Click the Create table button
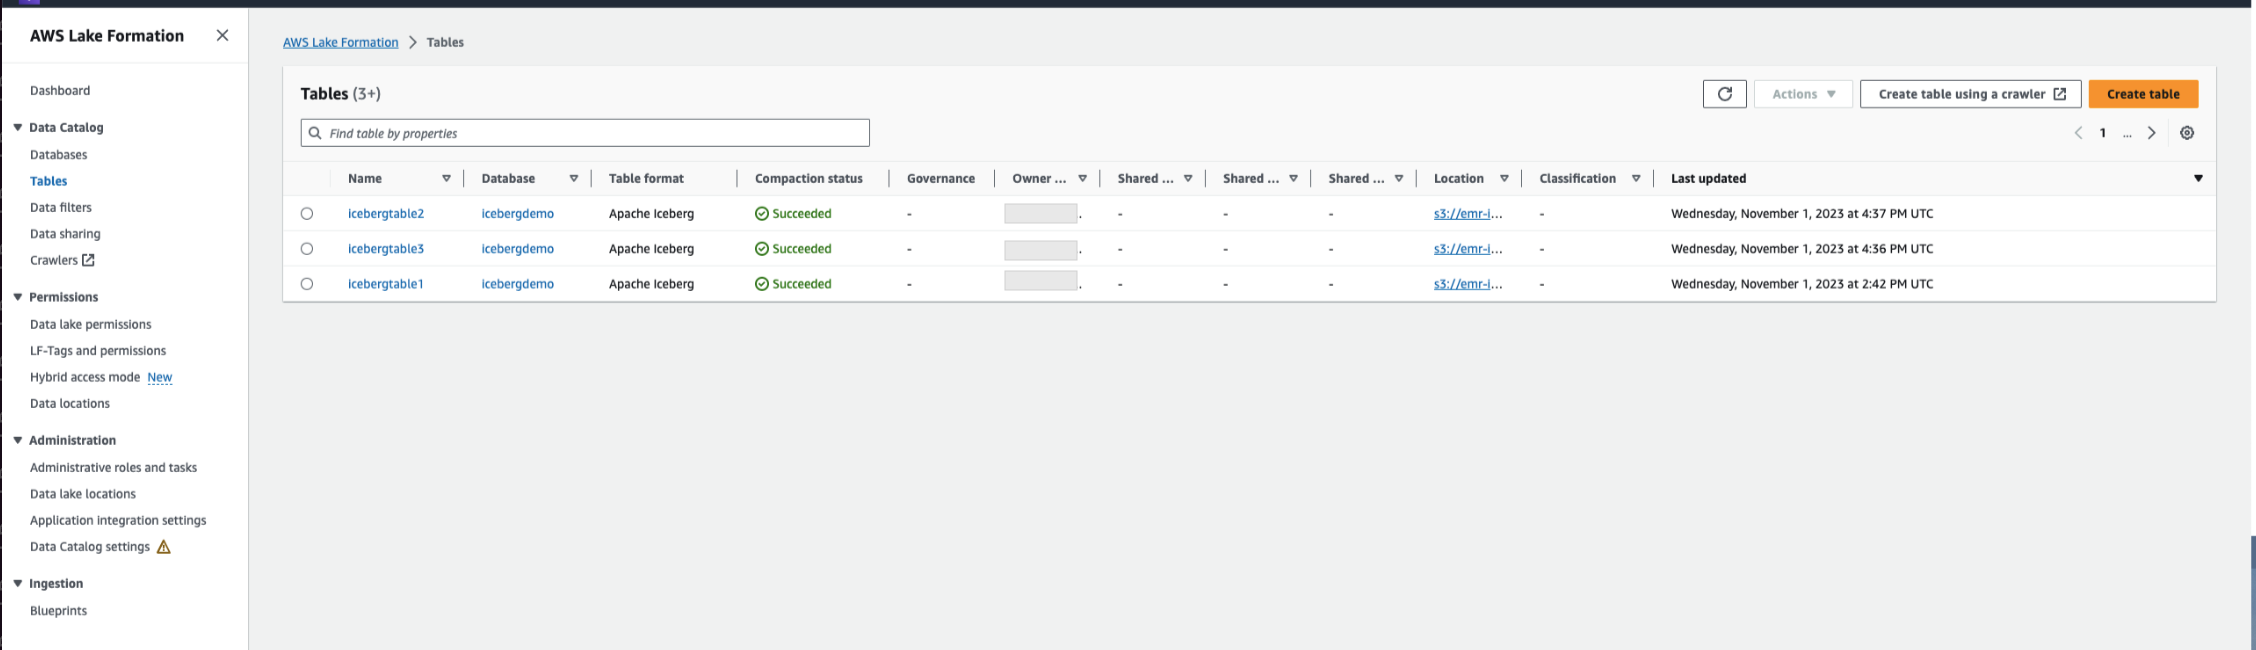Viewport: 2256px width, 650px height. 2142,94
